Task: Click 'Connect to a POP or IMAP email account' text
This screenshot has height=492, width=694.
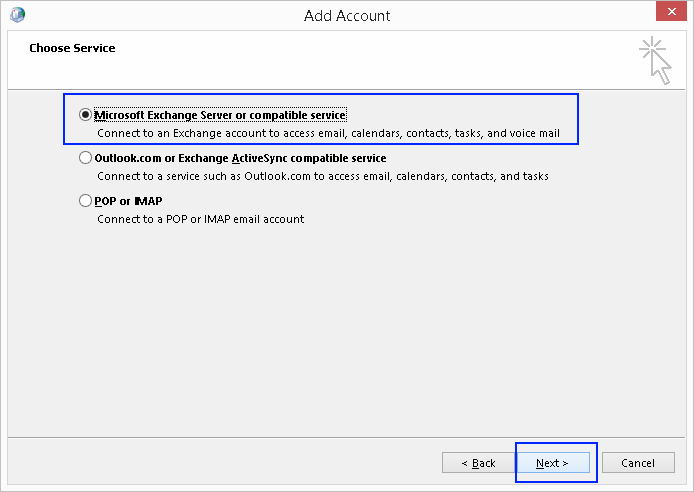Action: coord(200,219)
